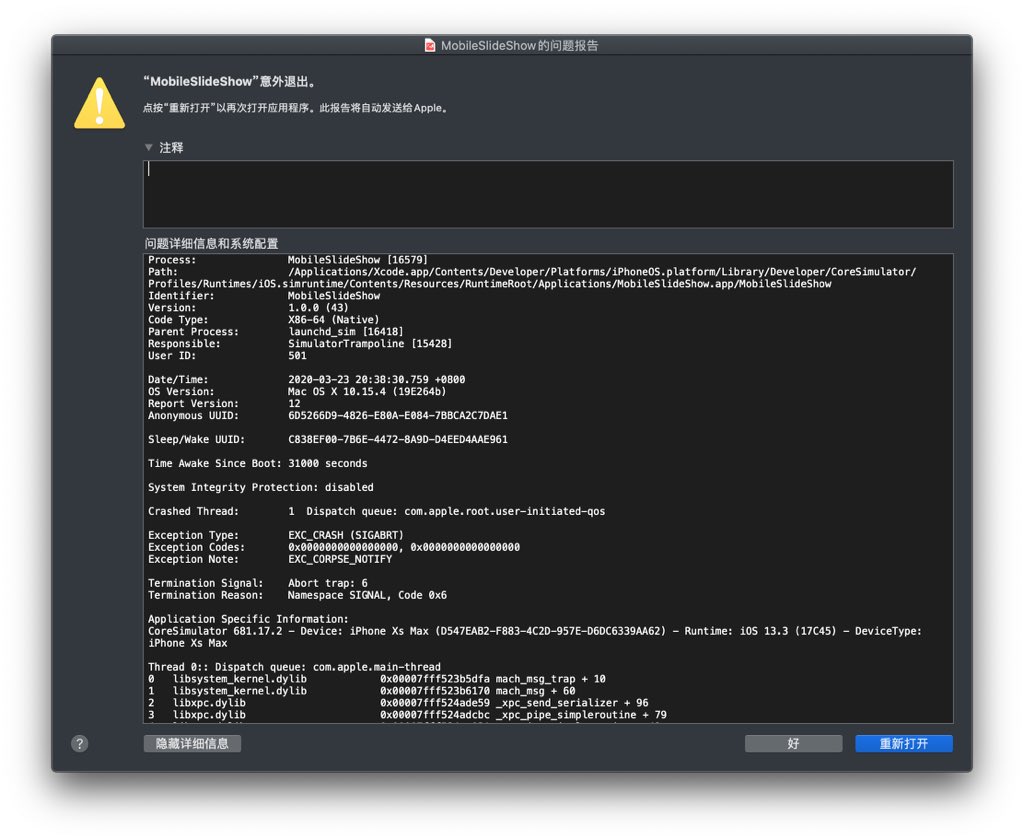Click the yellow warning triangle icon

click(x=99, y=103)
